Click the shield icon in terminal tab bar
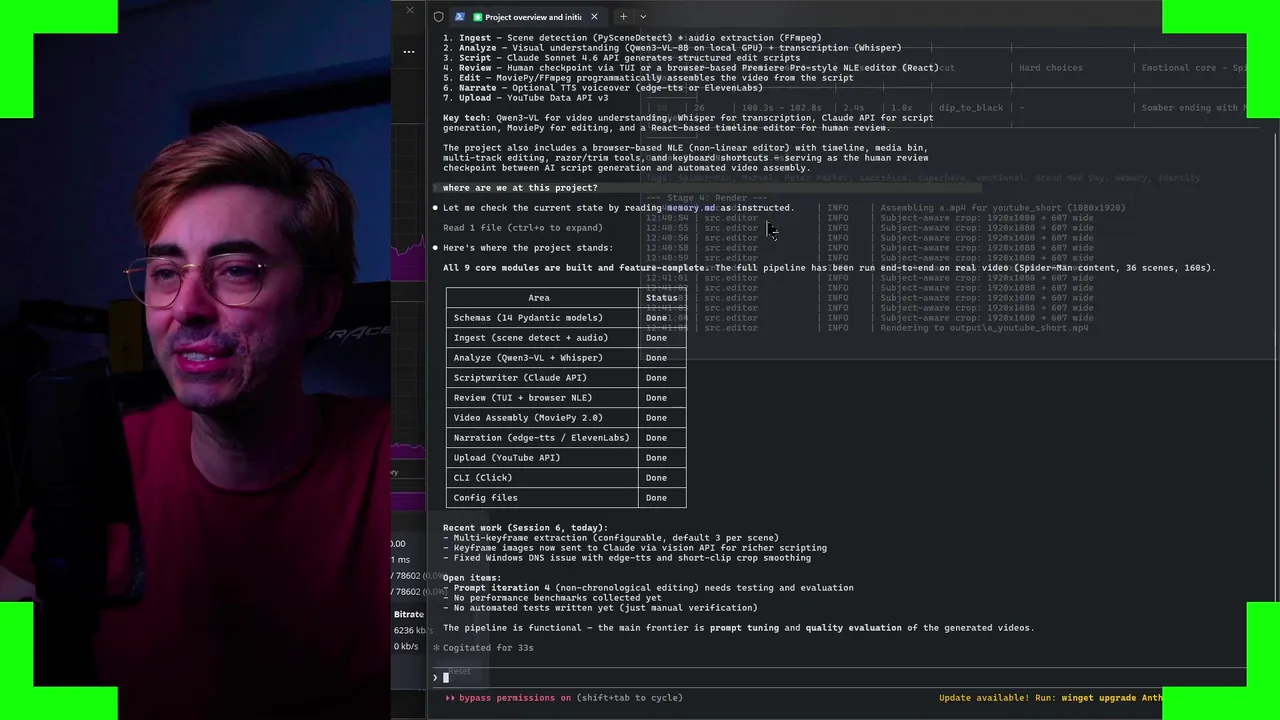The width and height of the screenshot is (1280, 720). (x=438, y=17)
